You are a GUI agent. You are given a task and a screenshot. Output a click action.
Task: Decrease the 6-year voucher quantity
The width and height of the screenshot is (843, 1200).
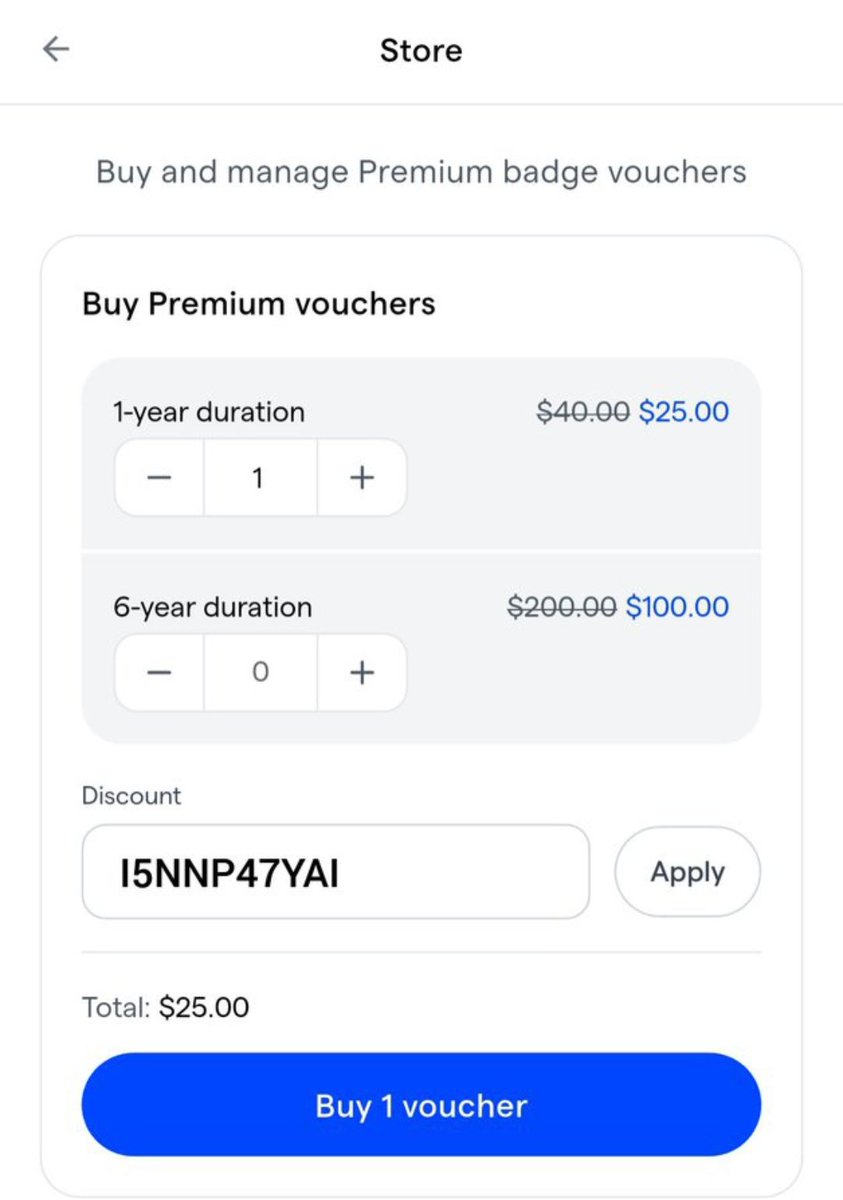click(160, 673)
